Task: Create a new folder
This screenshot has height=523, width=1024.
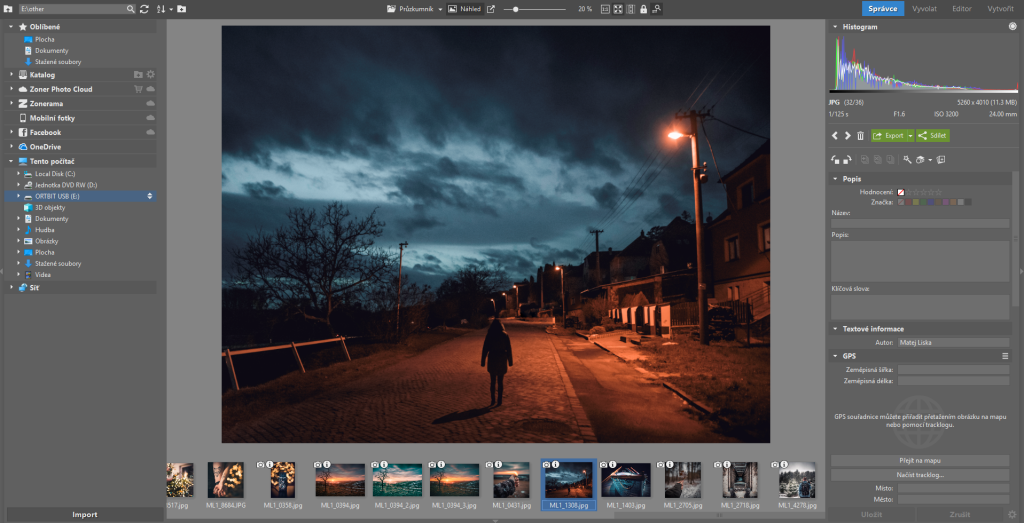Action: [x=182, y=9]
